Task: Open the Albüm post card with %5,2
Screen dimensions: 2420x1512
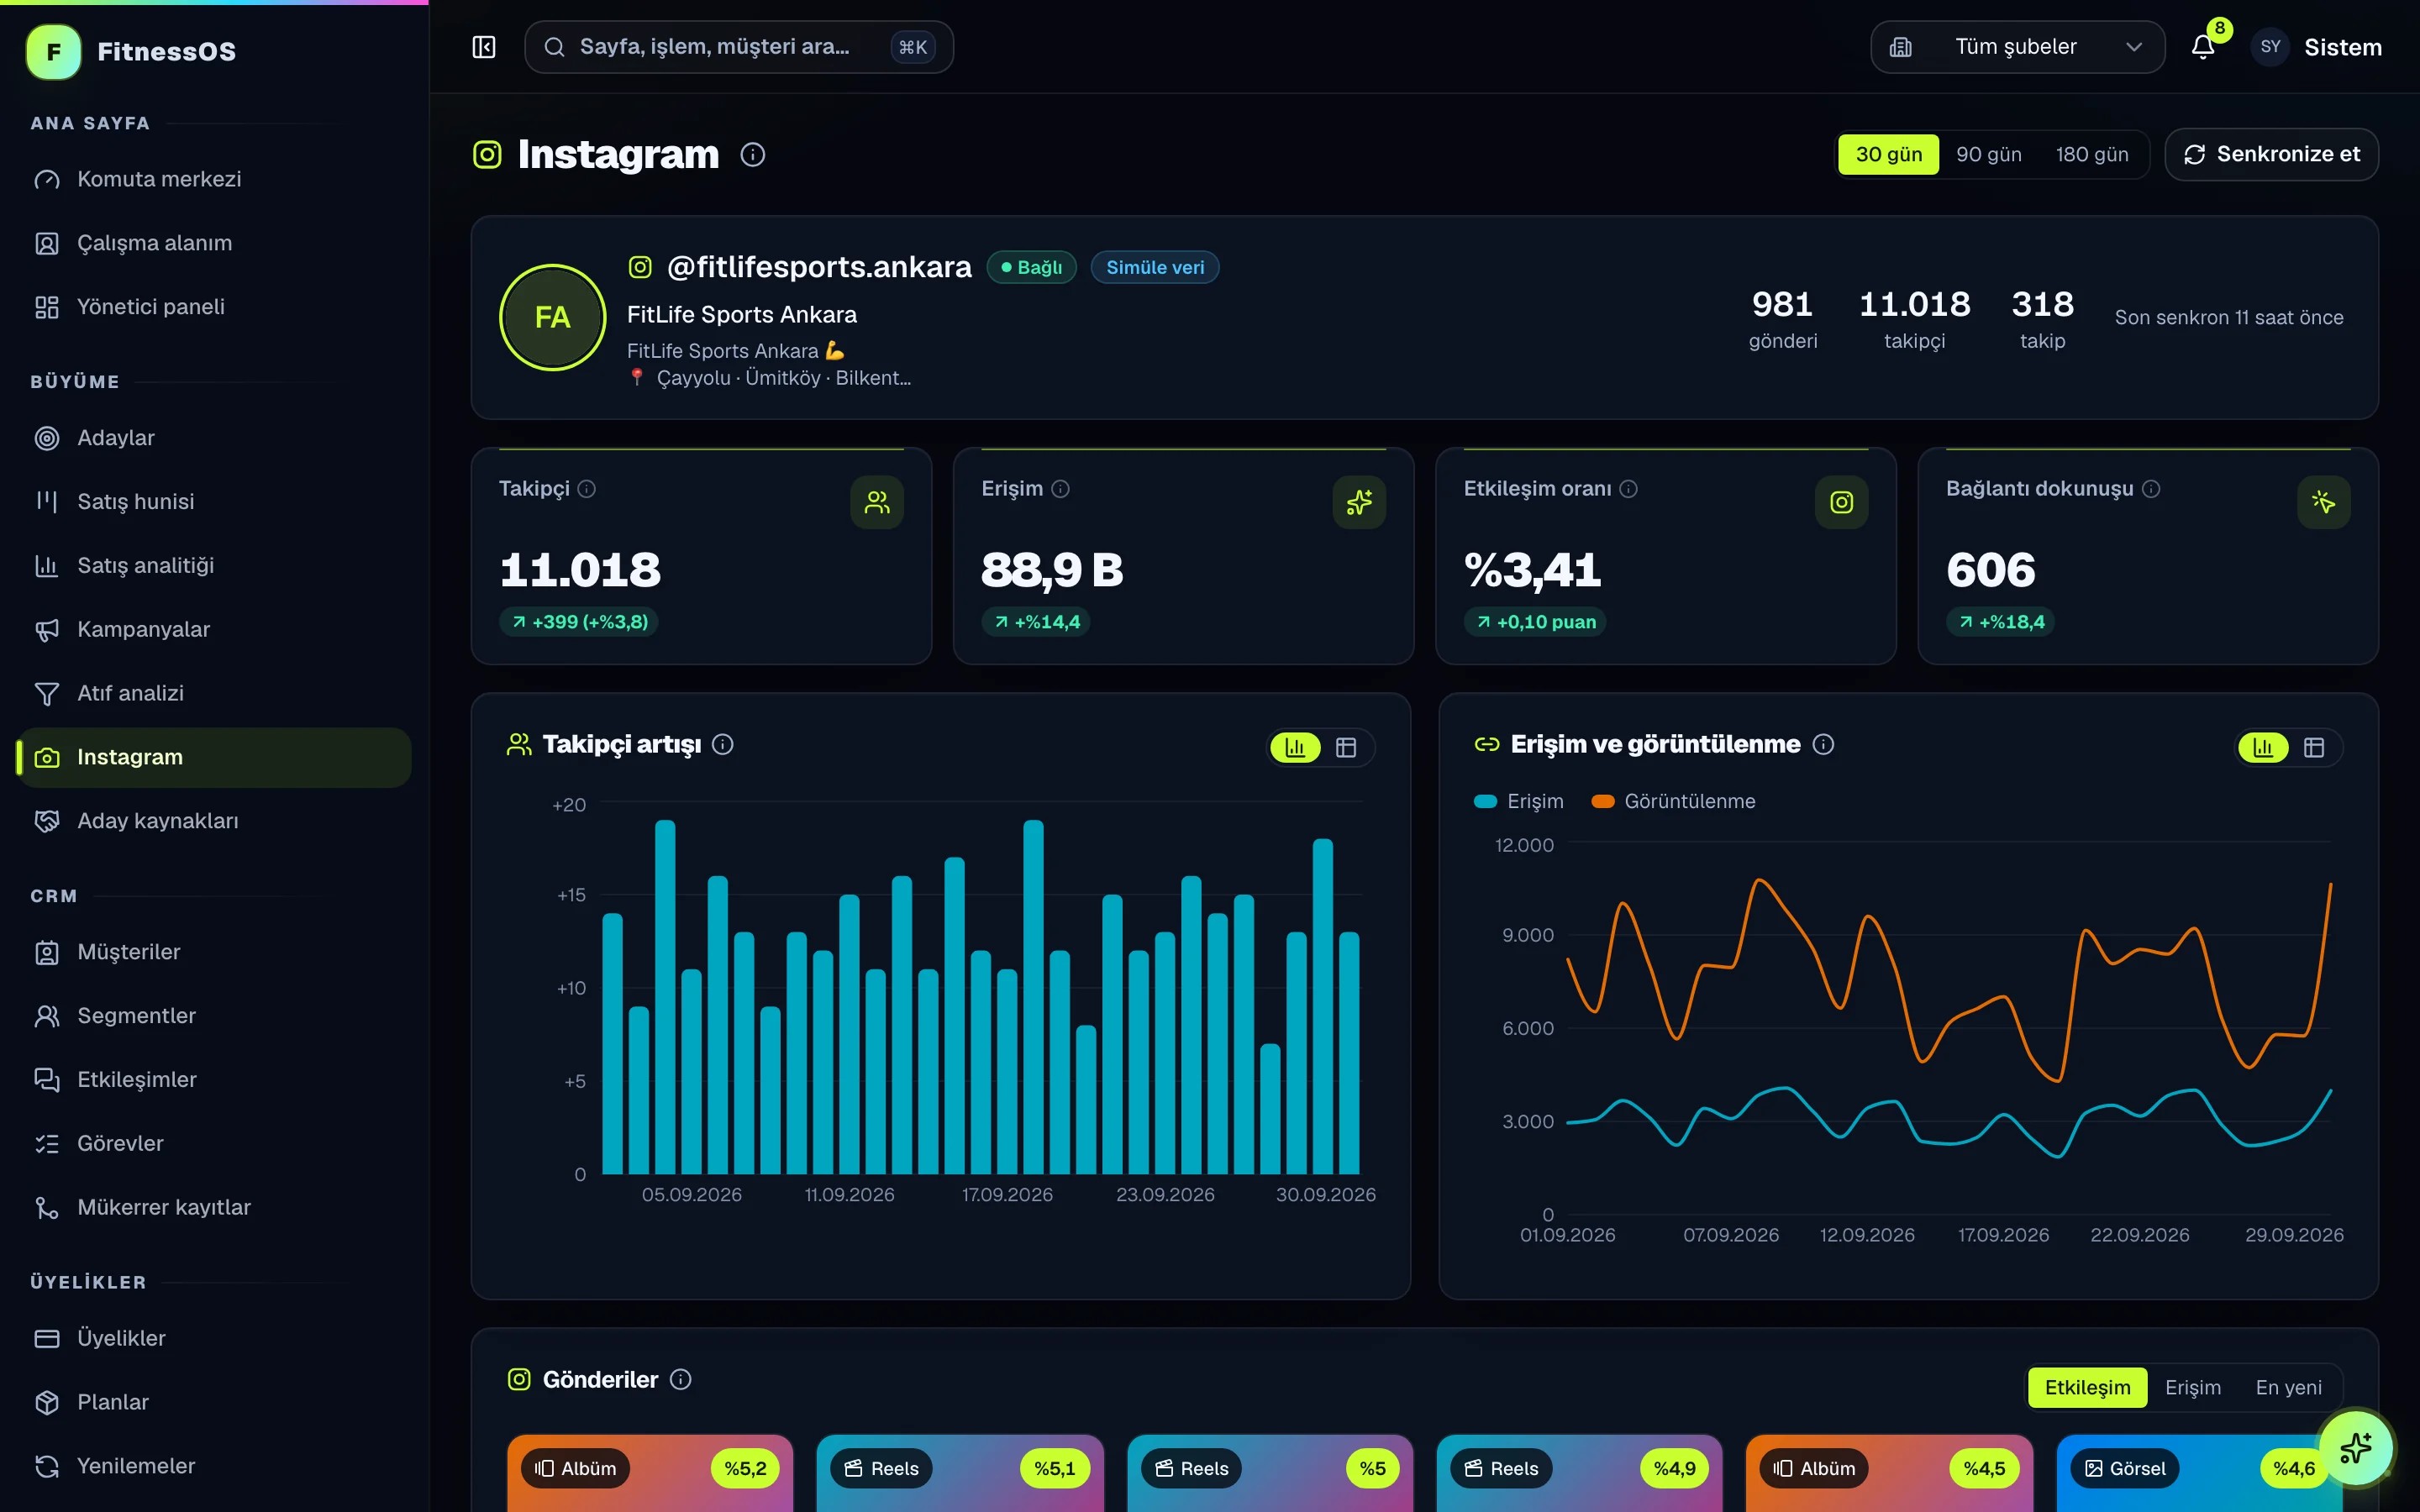Action: tap(650, 1473)
